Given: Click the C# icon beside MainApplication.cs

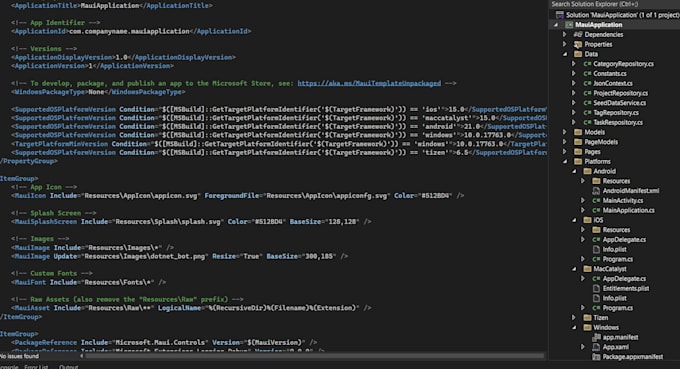Looking at the screenshot, I should pyautogui.click(x=596, y=210).
